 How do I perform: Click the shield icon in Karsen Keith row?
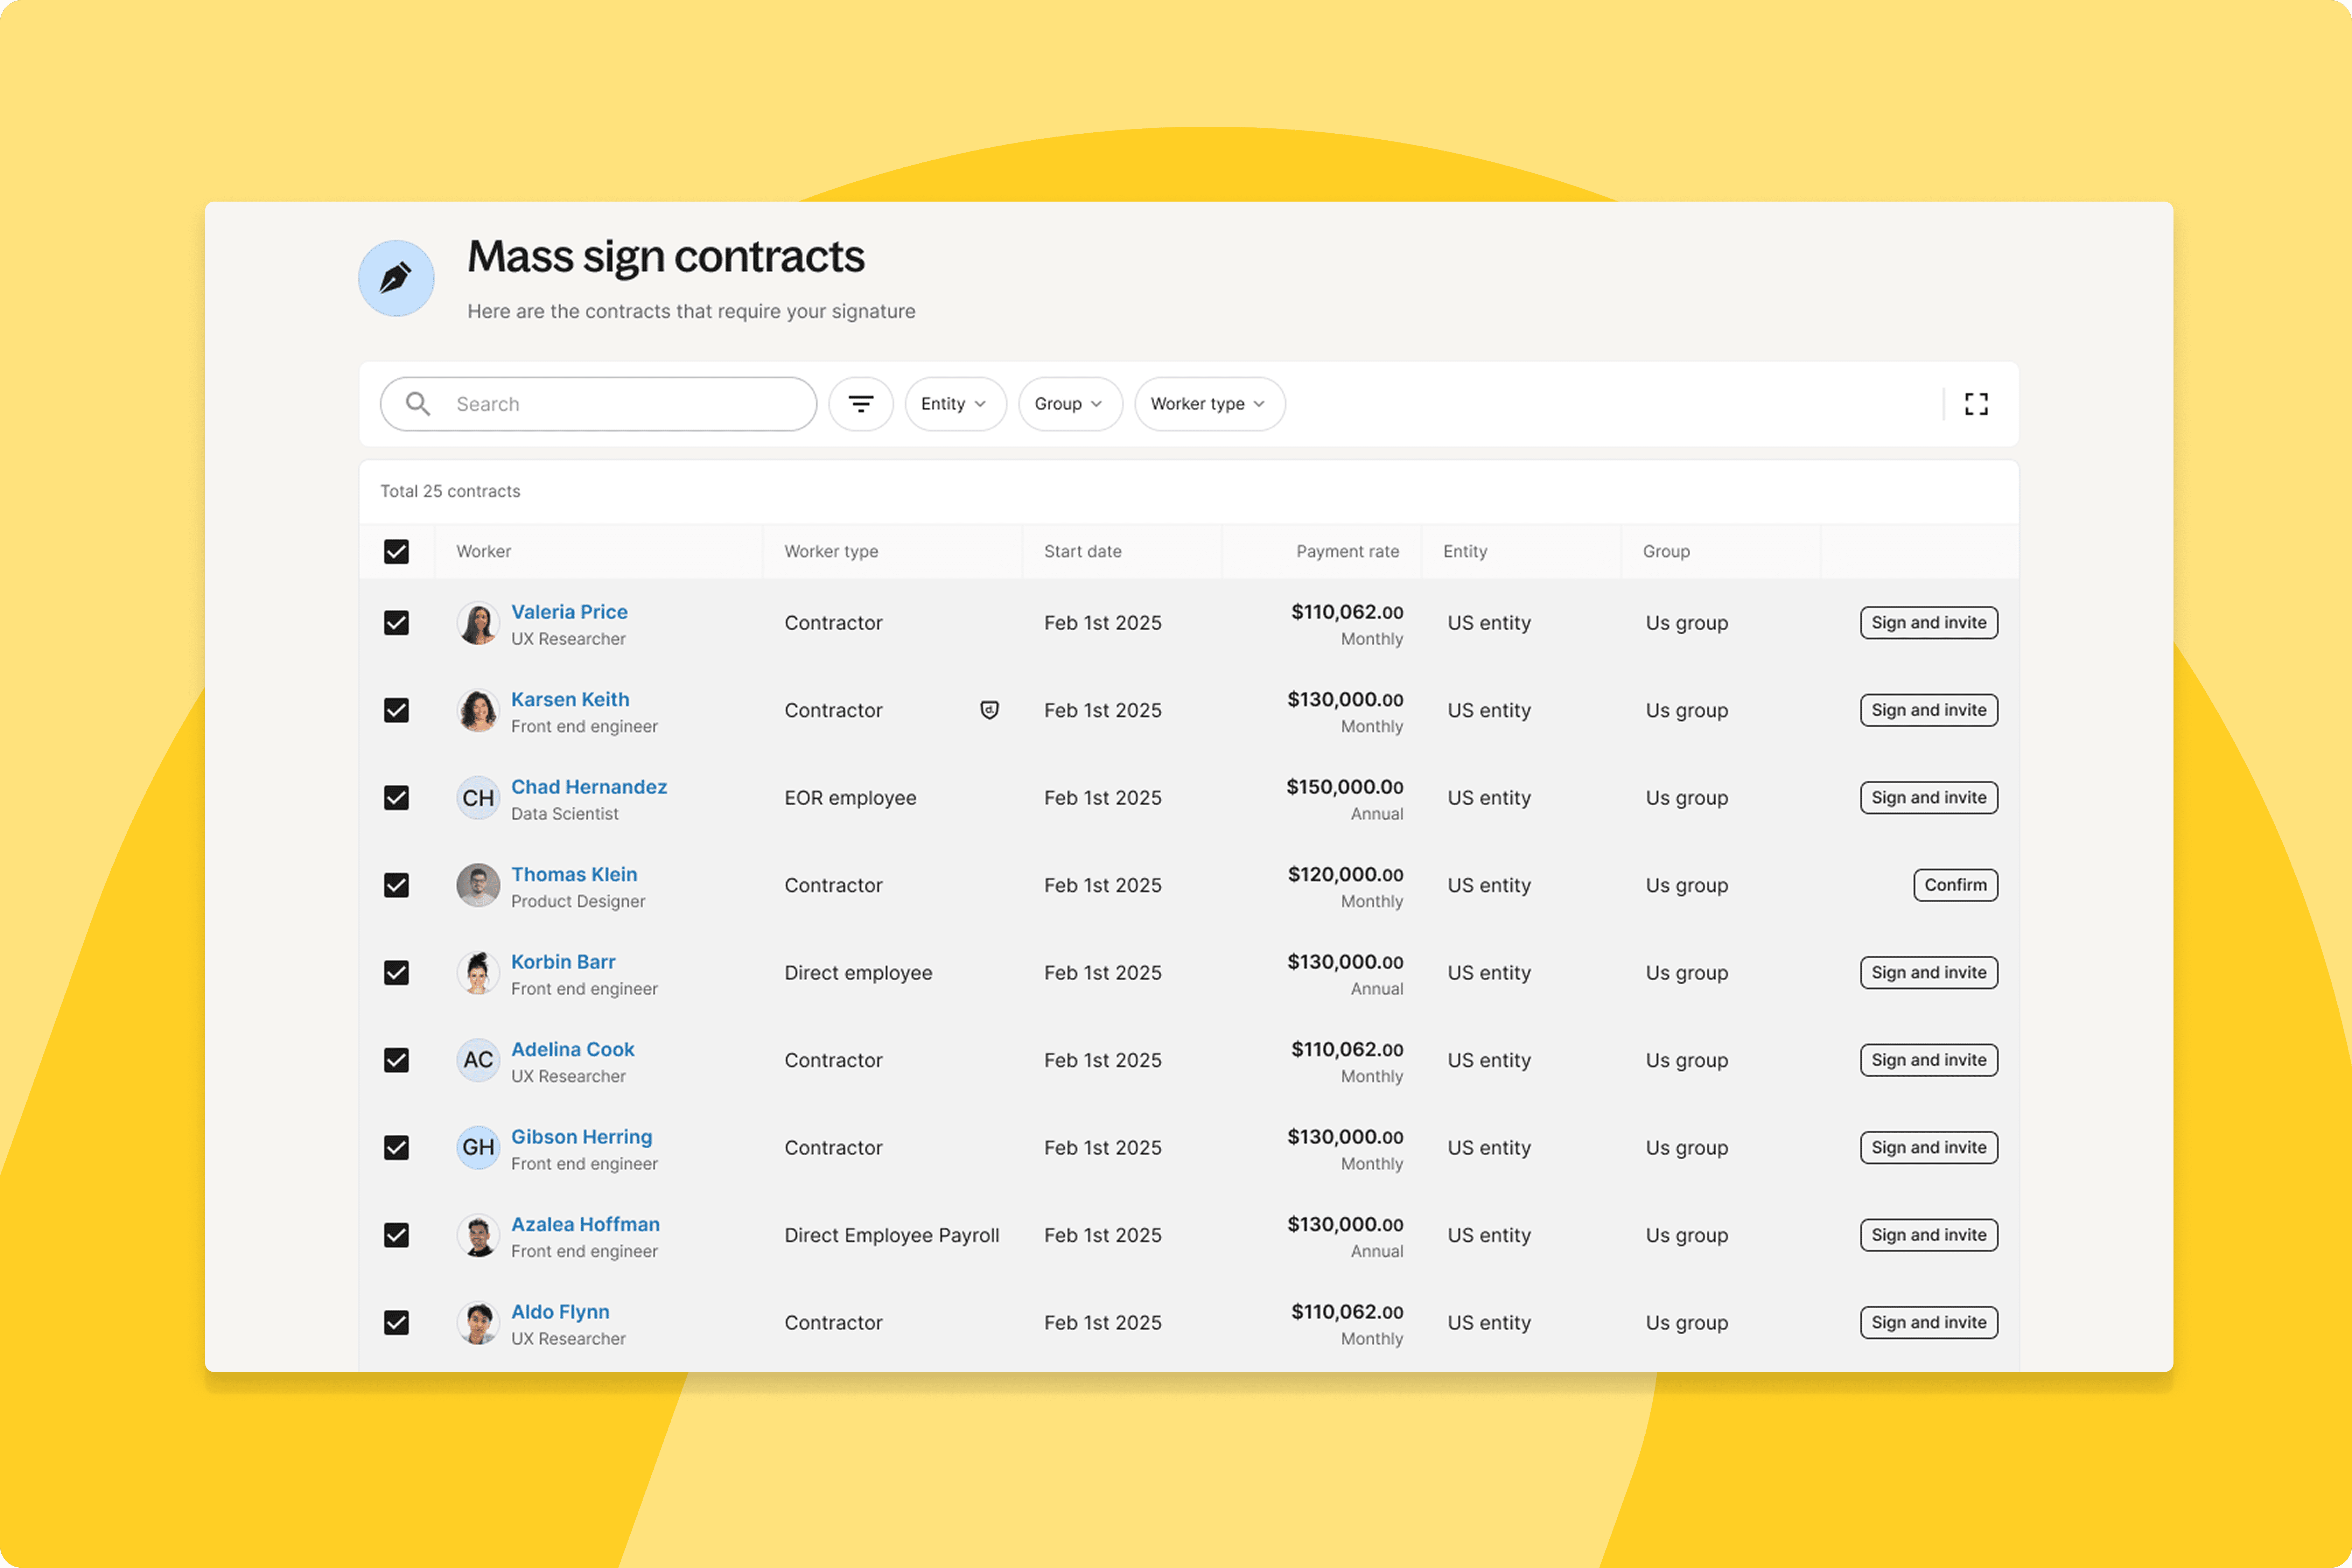(x=989, y=710)
